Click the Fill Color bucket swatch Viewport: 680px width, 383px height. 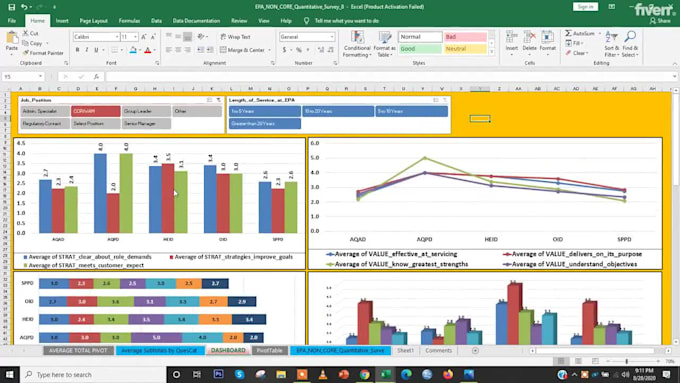click(x=133, y=50)
